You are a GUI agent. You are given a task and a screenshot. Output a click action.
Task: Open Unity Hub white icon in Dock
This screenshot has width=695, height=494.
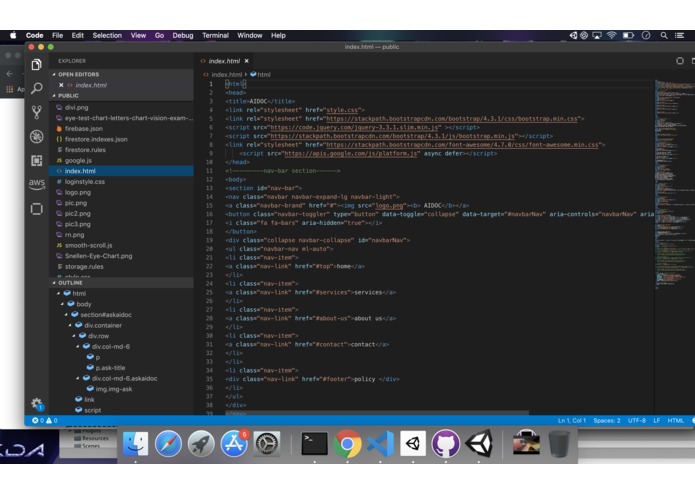pyautogui.click(x=413, y=443)
